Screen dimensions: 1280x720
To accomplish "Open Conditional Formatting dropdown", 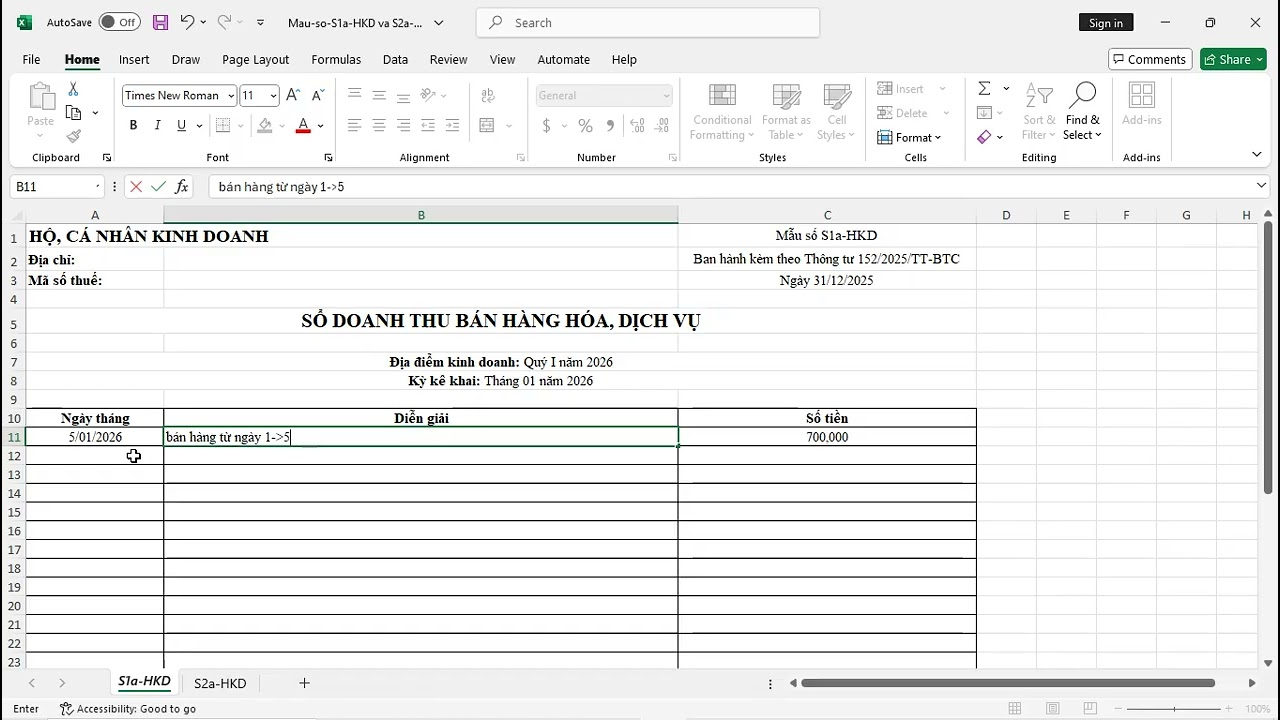I will (722, 113).
